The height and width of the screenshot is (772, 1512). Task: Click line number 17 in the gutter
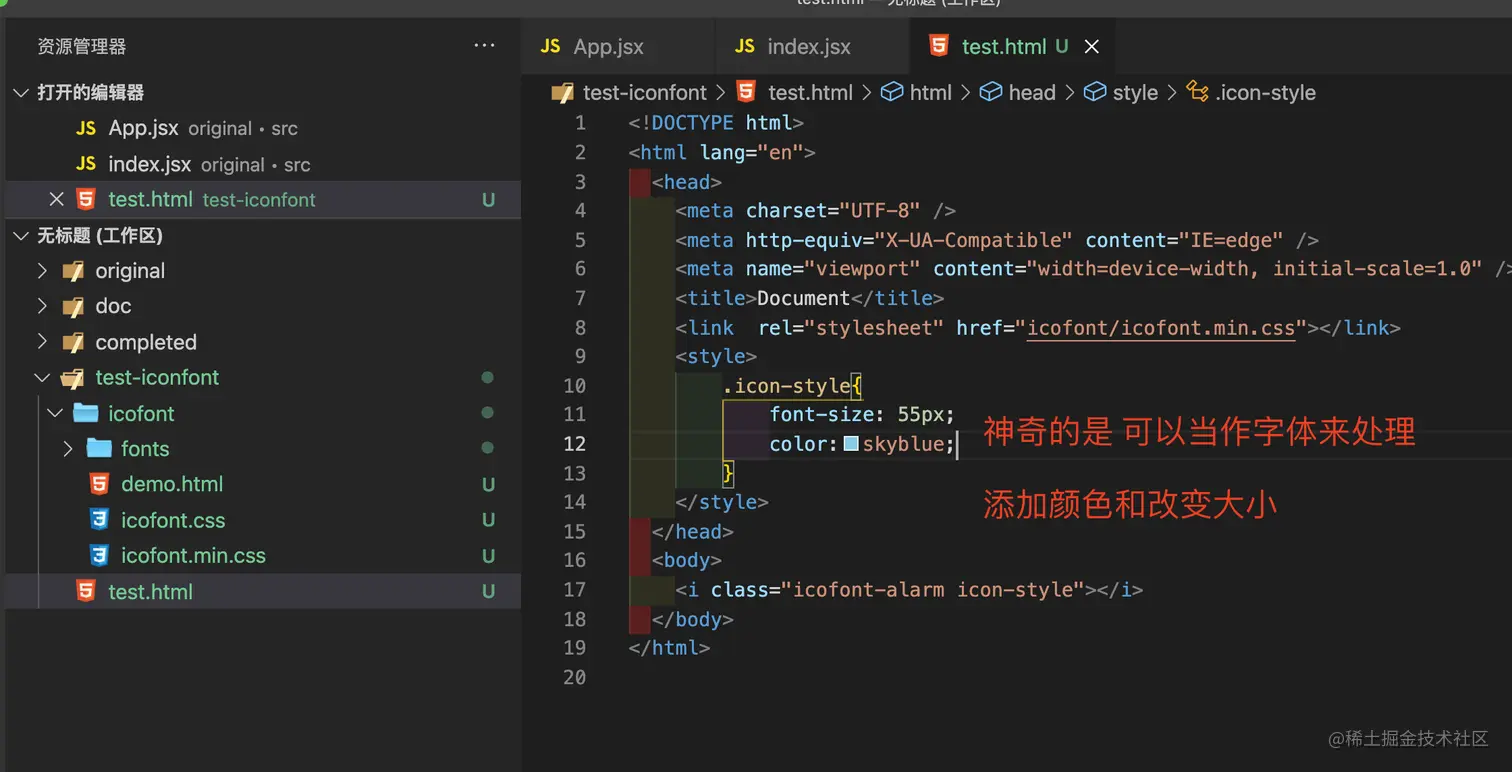(x=575, y=589)
